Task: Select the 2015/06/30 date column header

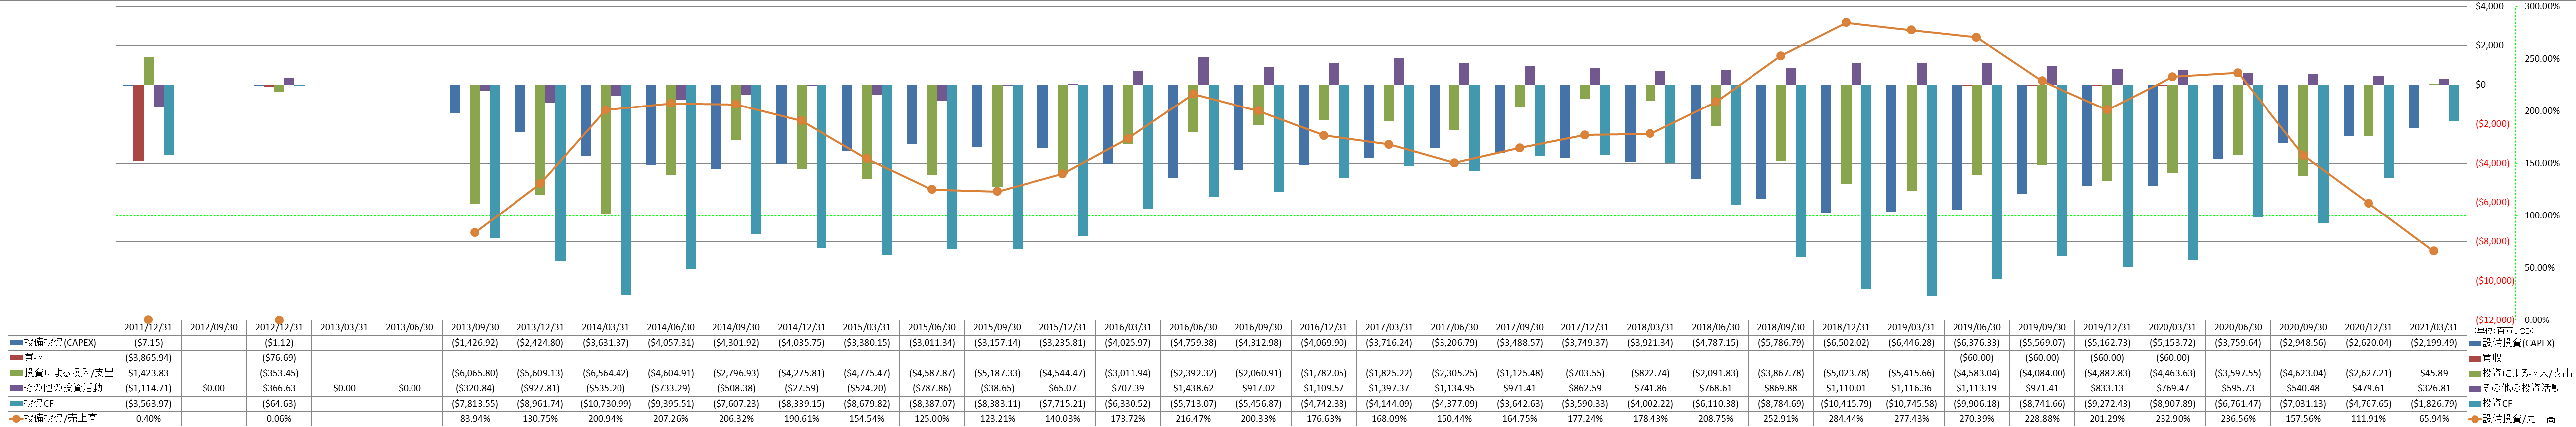Action: [932, 327]
